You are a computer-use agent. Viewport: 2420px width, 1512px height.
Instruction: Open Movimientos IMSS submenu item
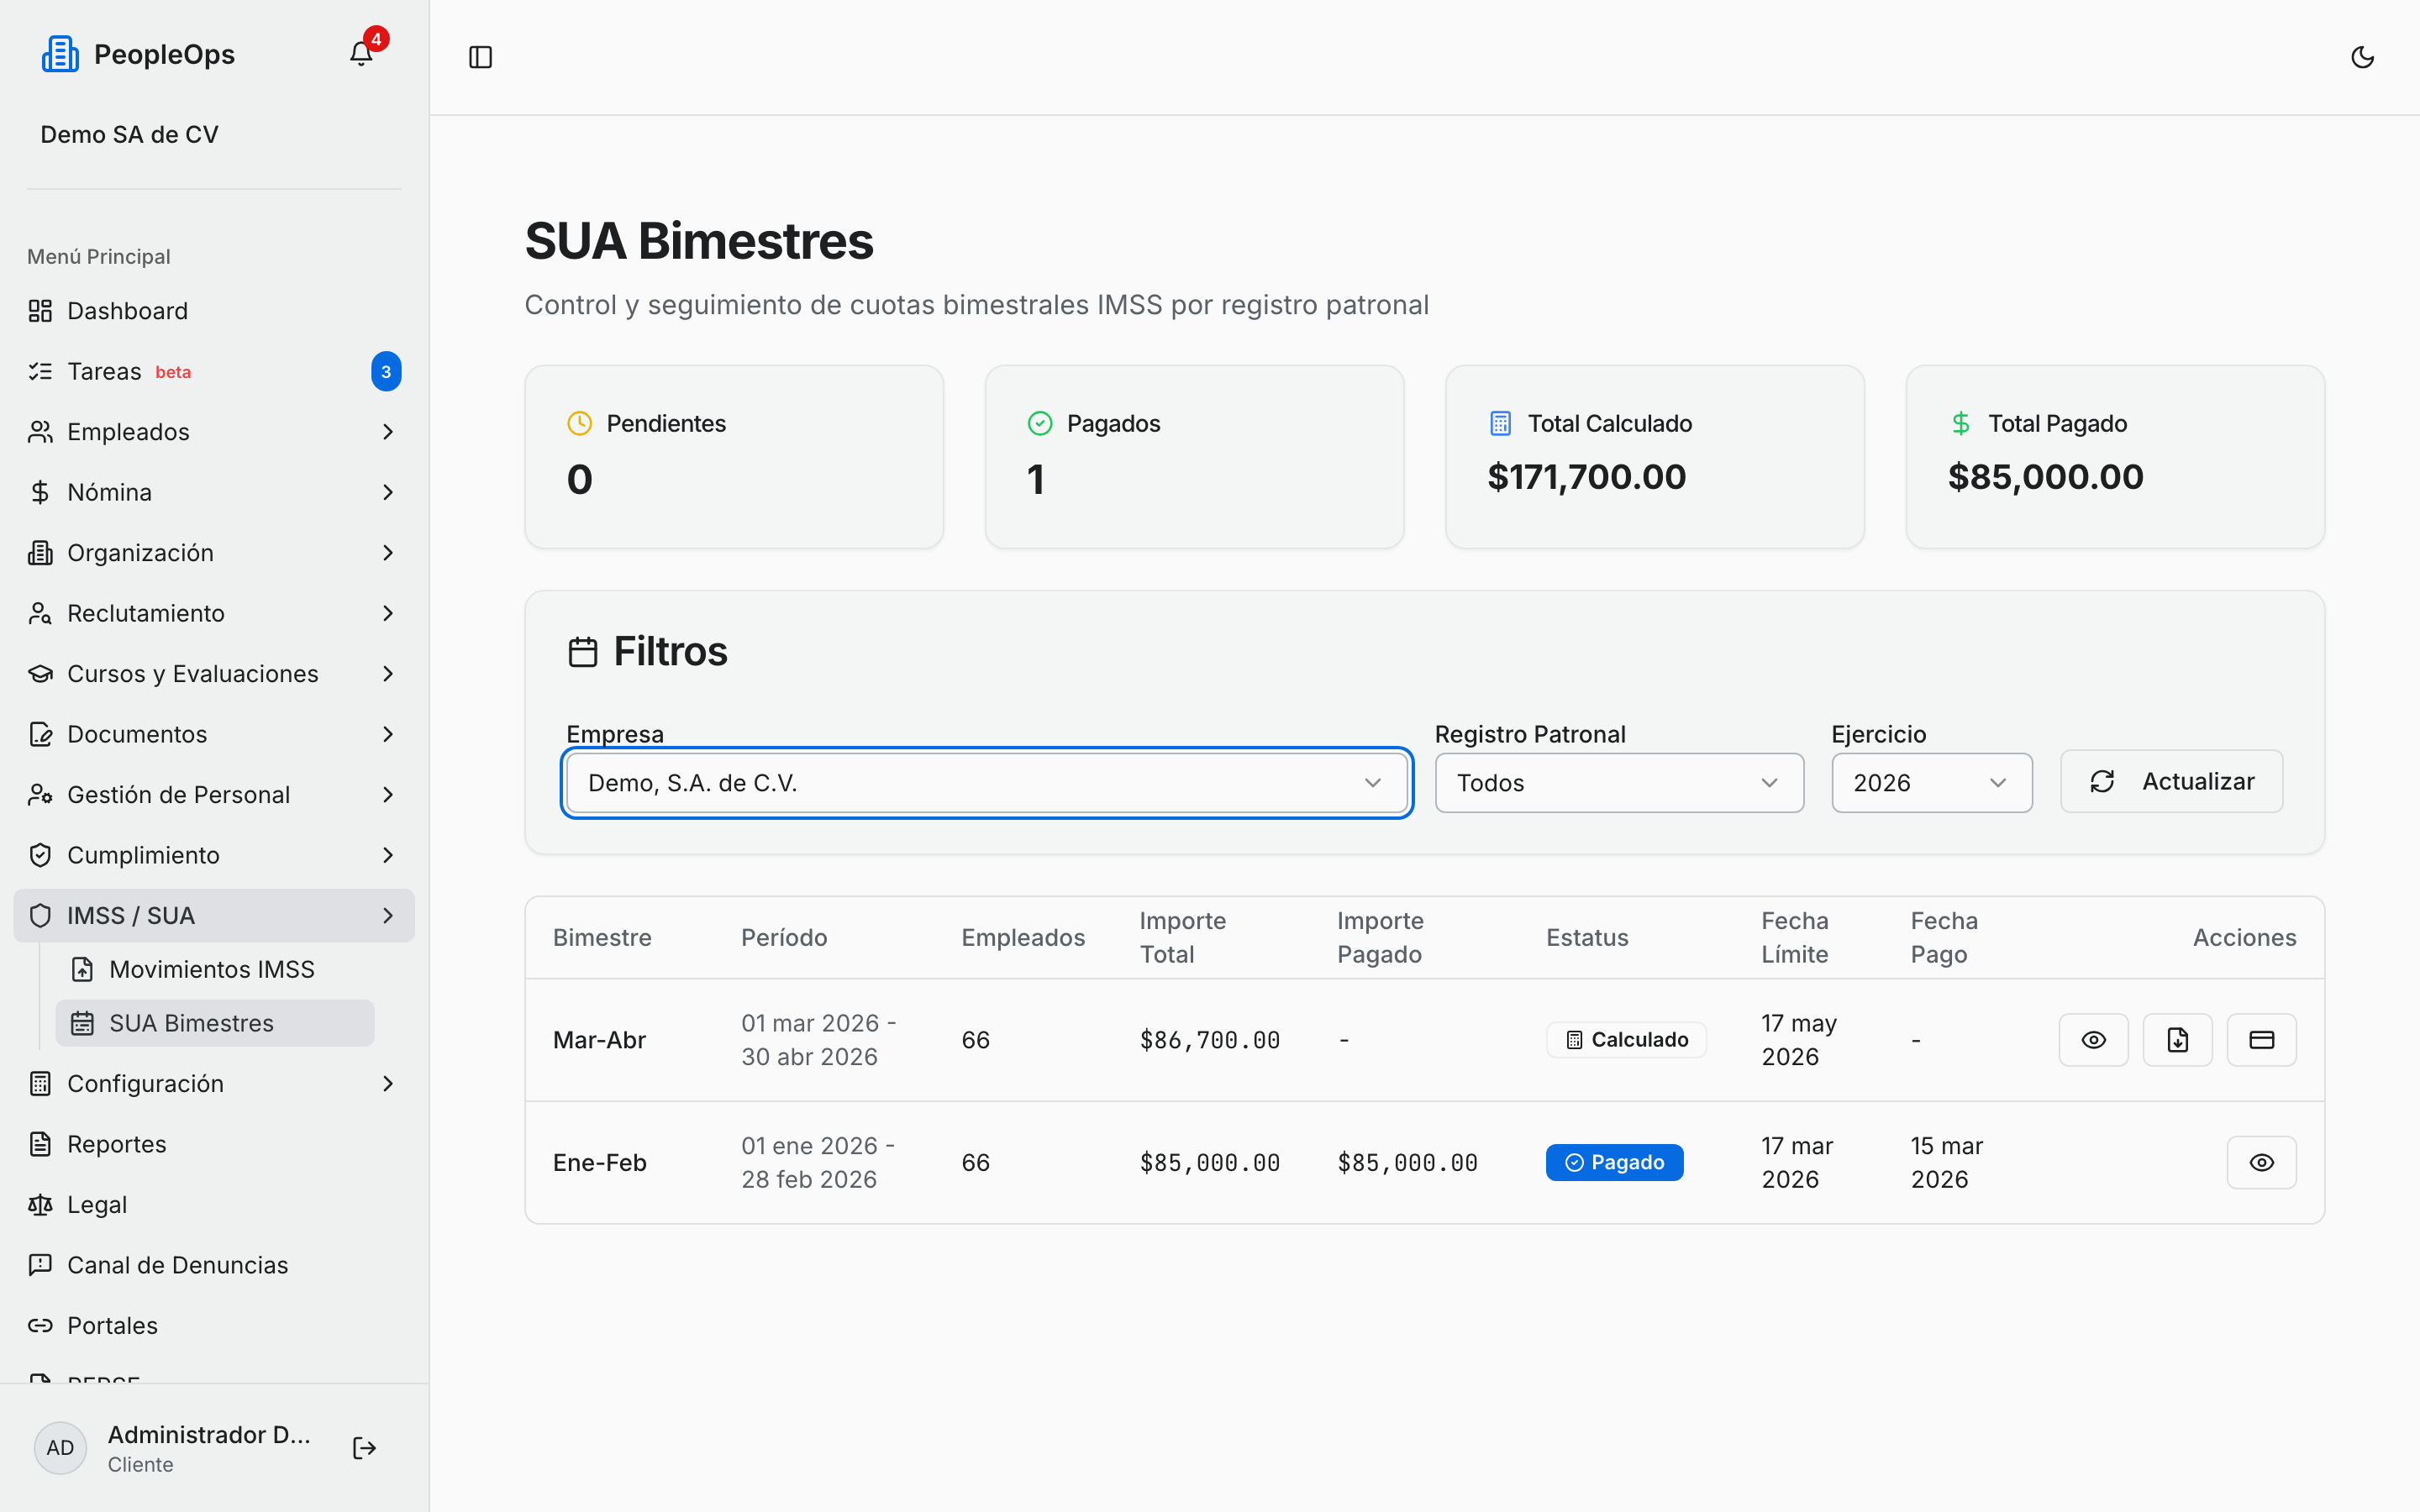click(x=214, y=969)
